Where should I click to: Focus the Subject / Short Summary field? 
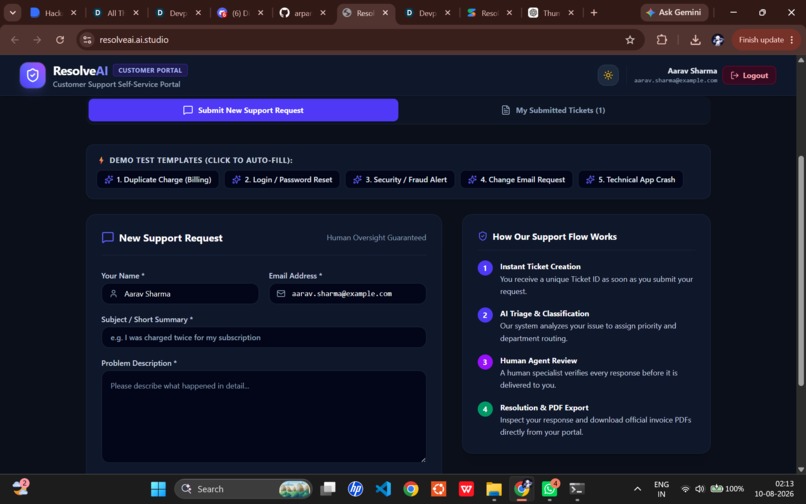[x=264, y=337]
